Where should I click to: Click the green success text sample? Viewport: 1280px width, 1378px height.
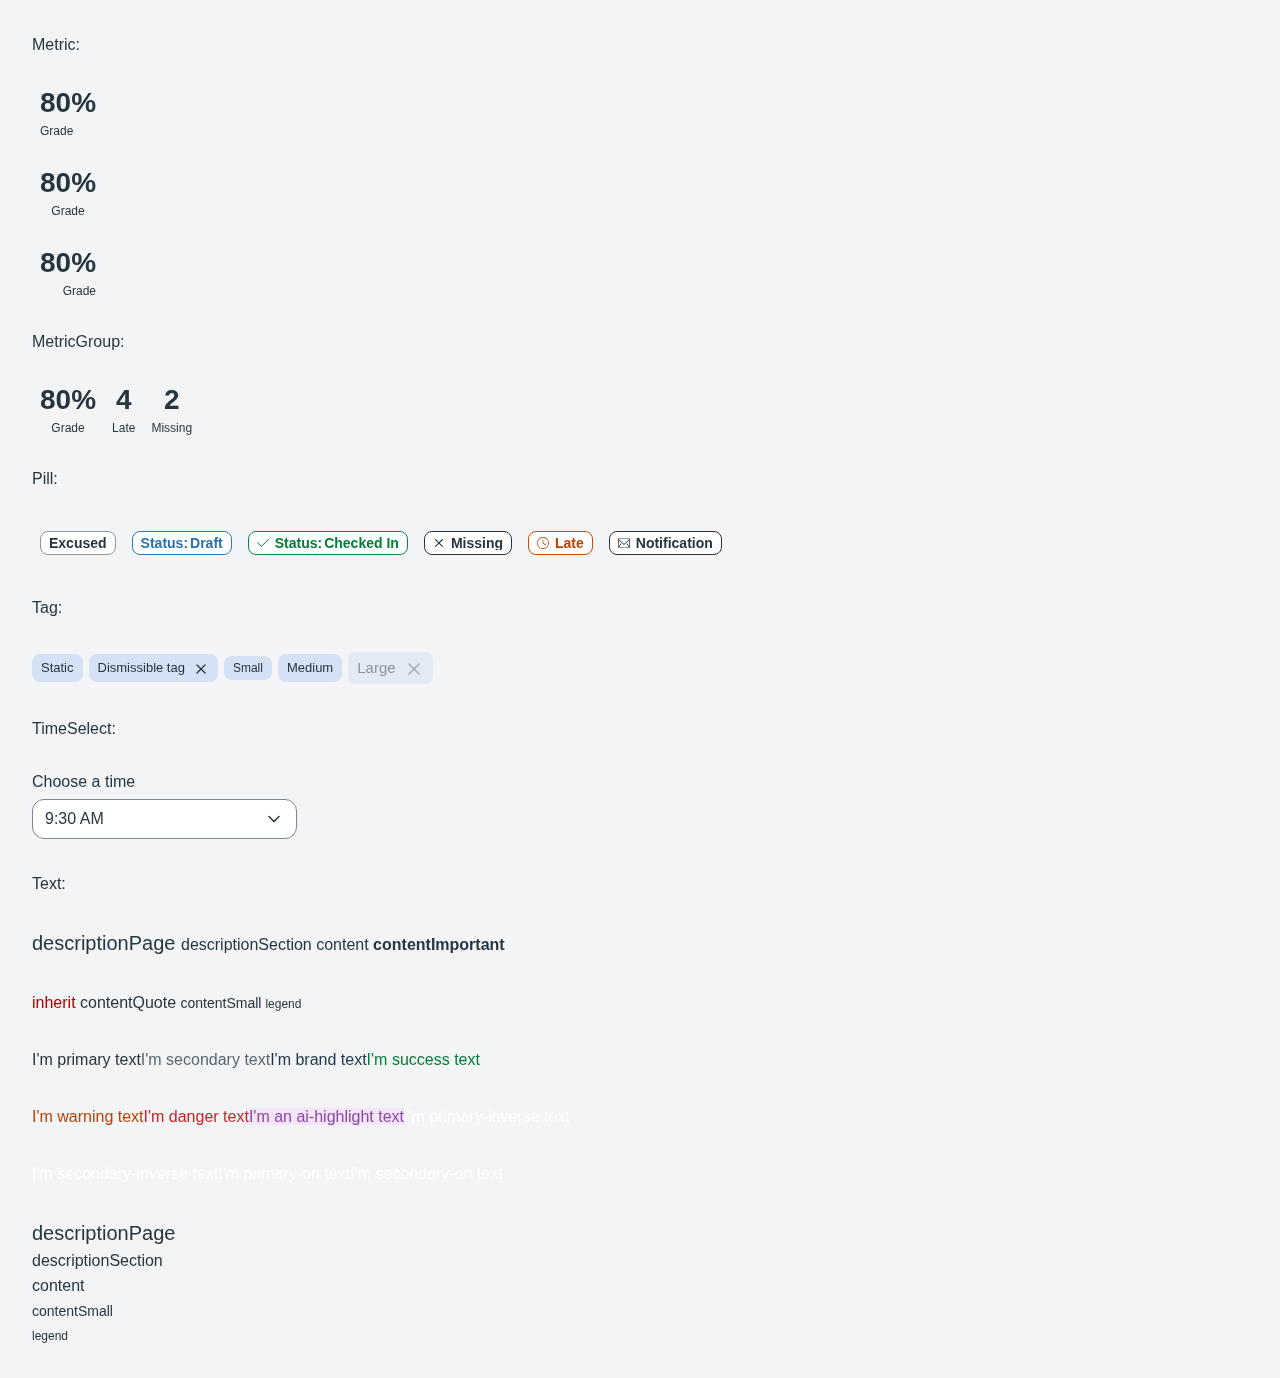tap(424, 1060)
